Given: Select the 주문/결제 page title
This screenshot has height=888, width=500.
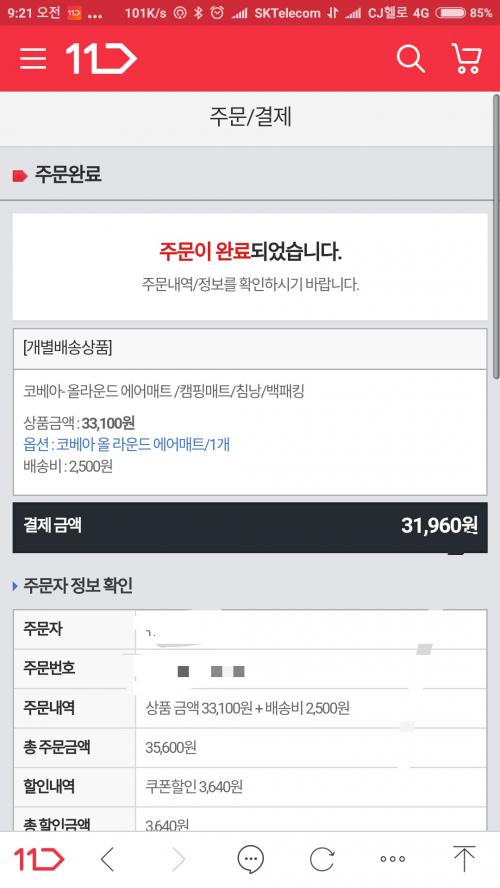Looking at the screenshot, I should (250, 117).
